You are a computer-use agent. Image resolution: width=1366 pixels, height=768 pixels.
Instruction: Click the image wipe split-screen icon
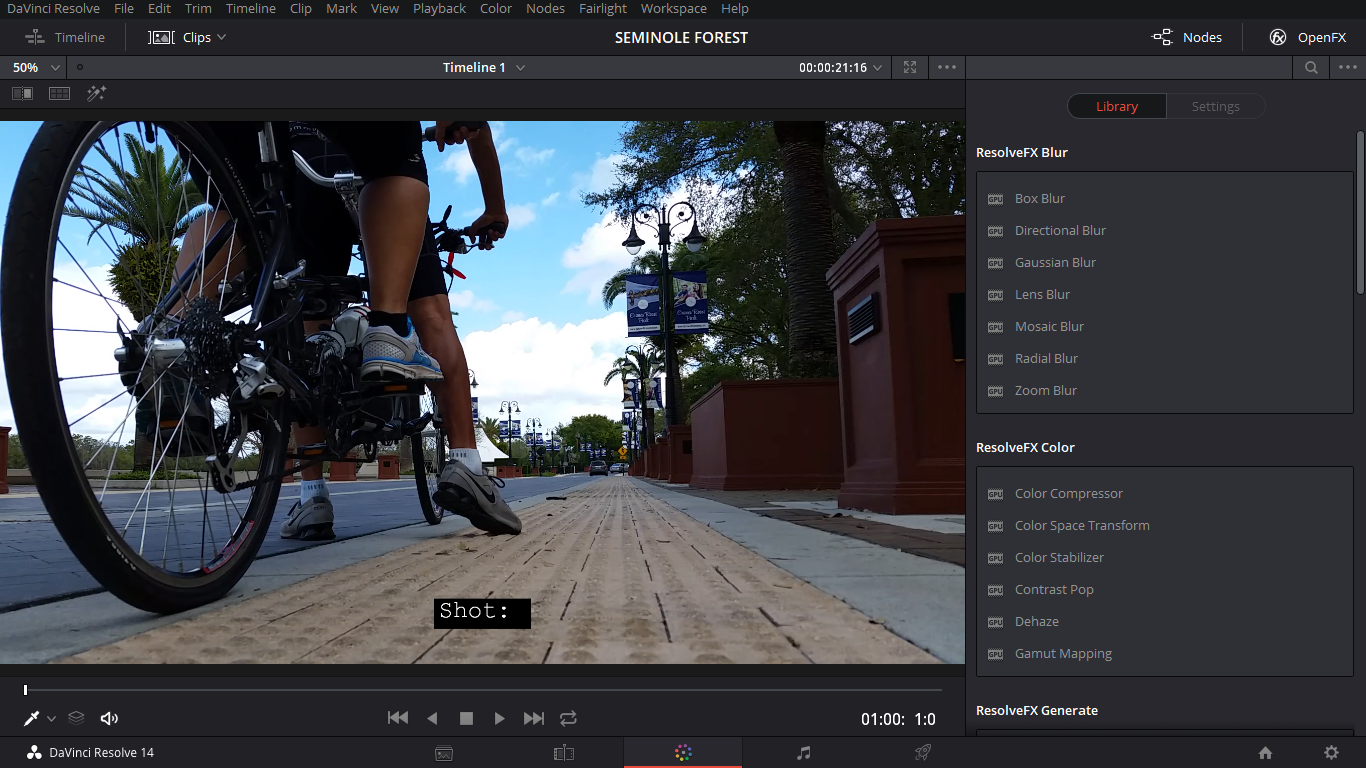pos(22,93)
